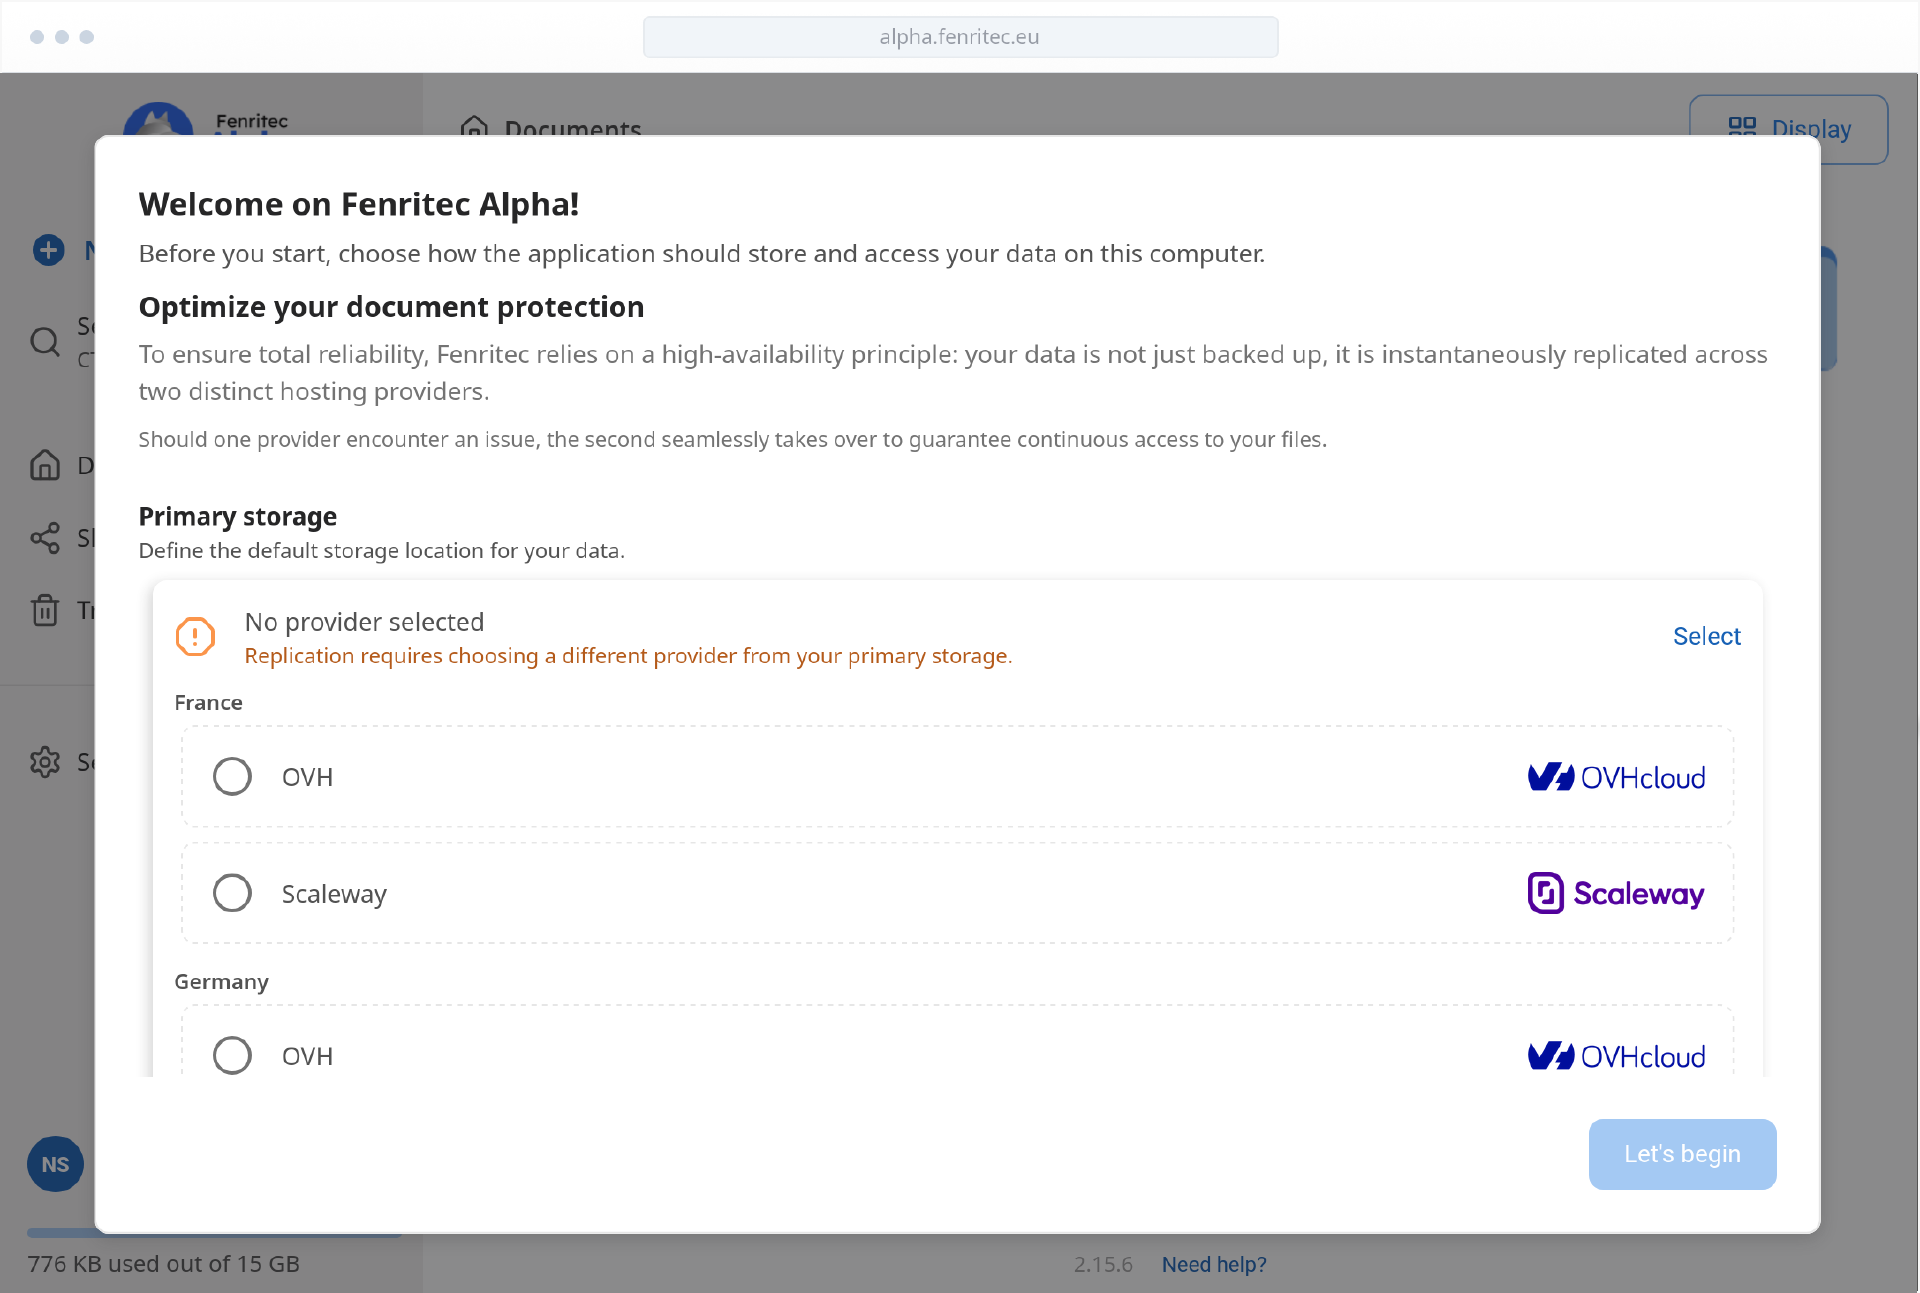Click the browser address bar
1920x1293 pixels.
(x=960, y=37)
